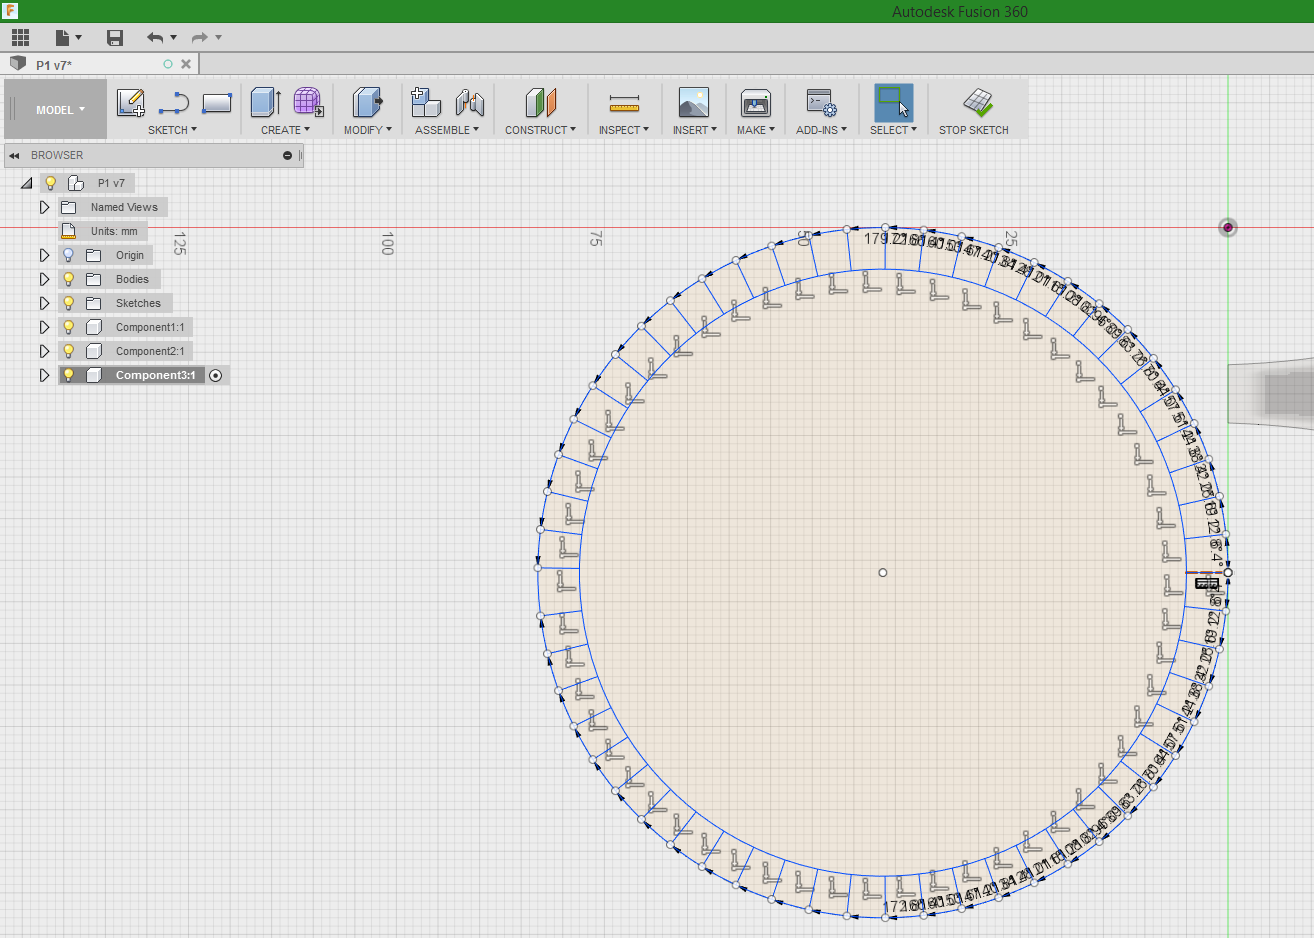1314x938 pixels.
Task: Open the ADD-INS menu
Action: point(821,130)
